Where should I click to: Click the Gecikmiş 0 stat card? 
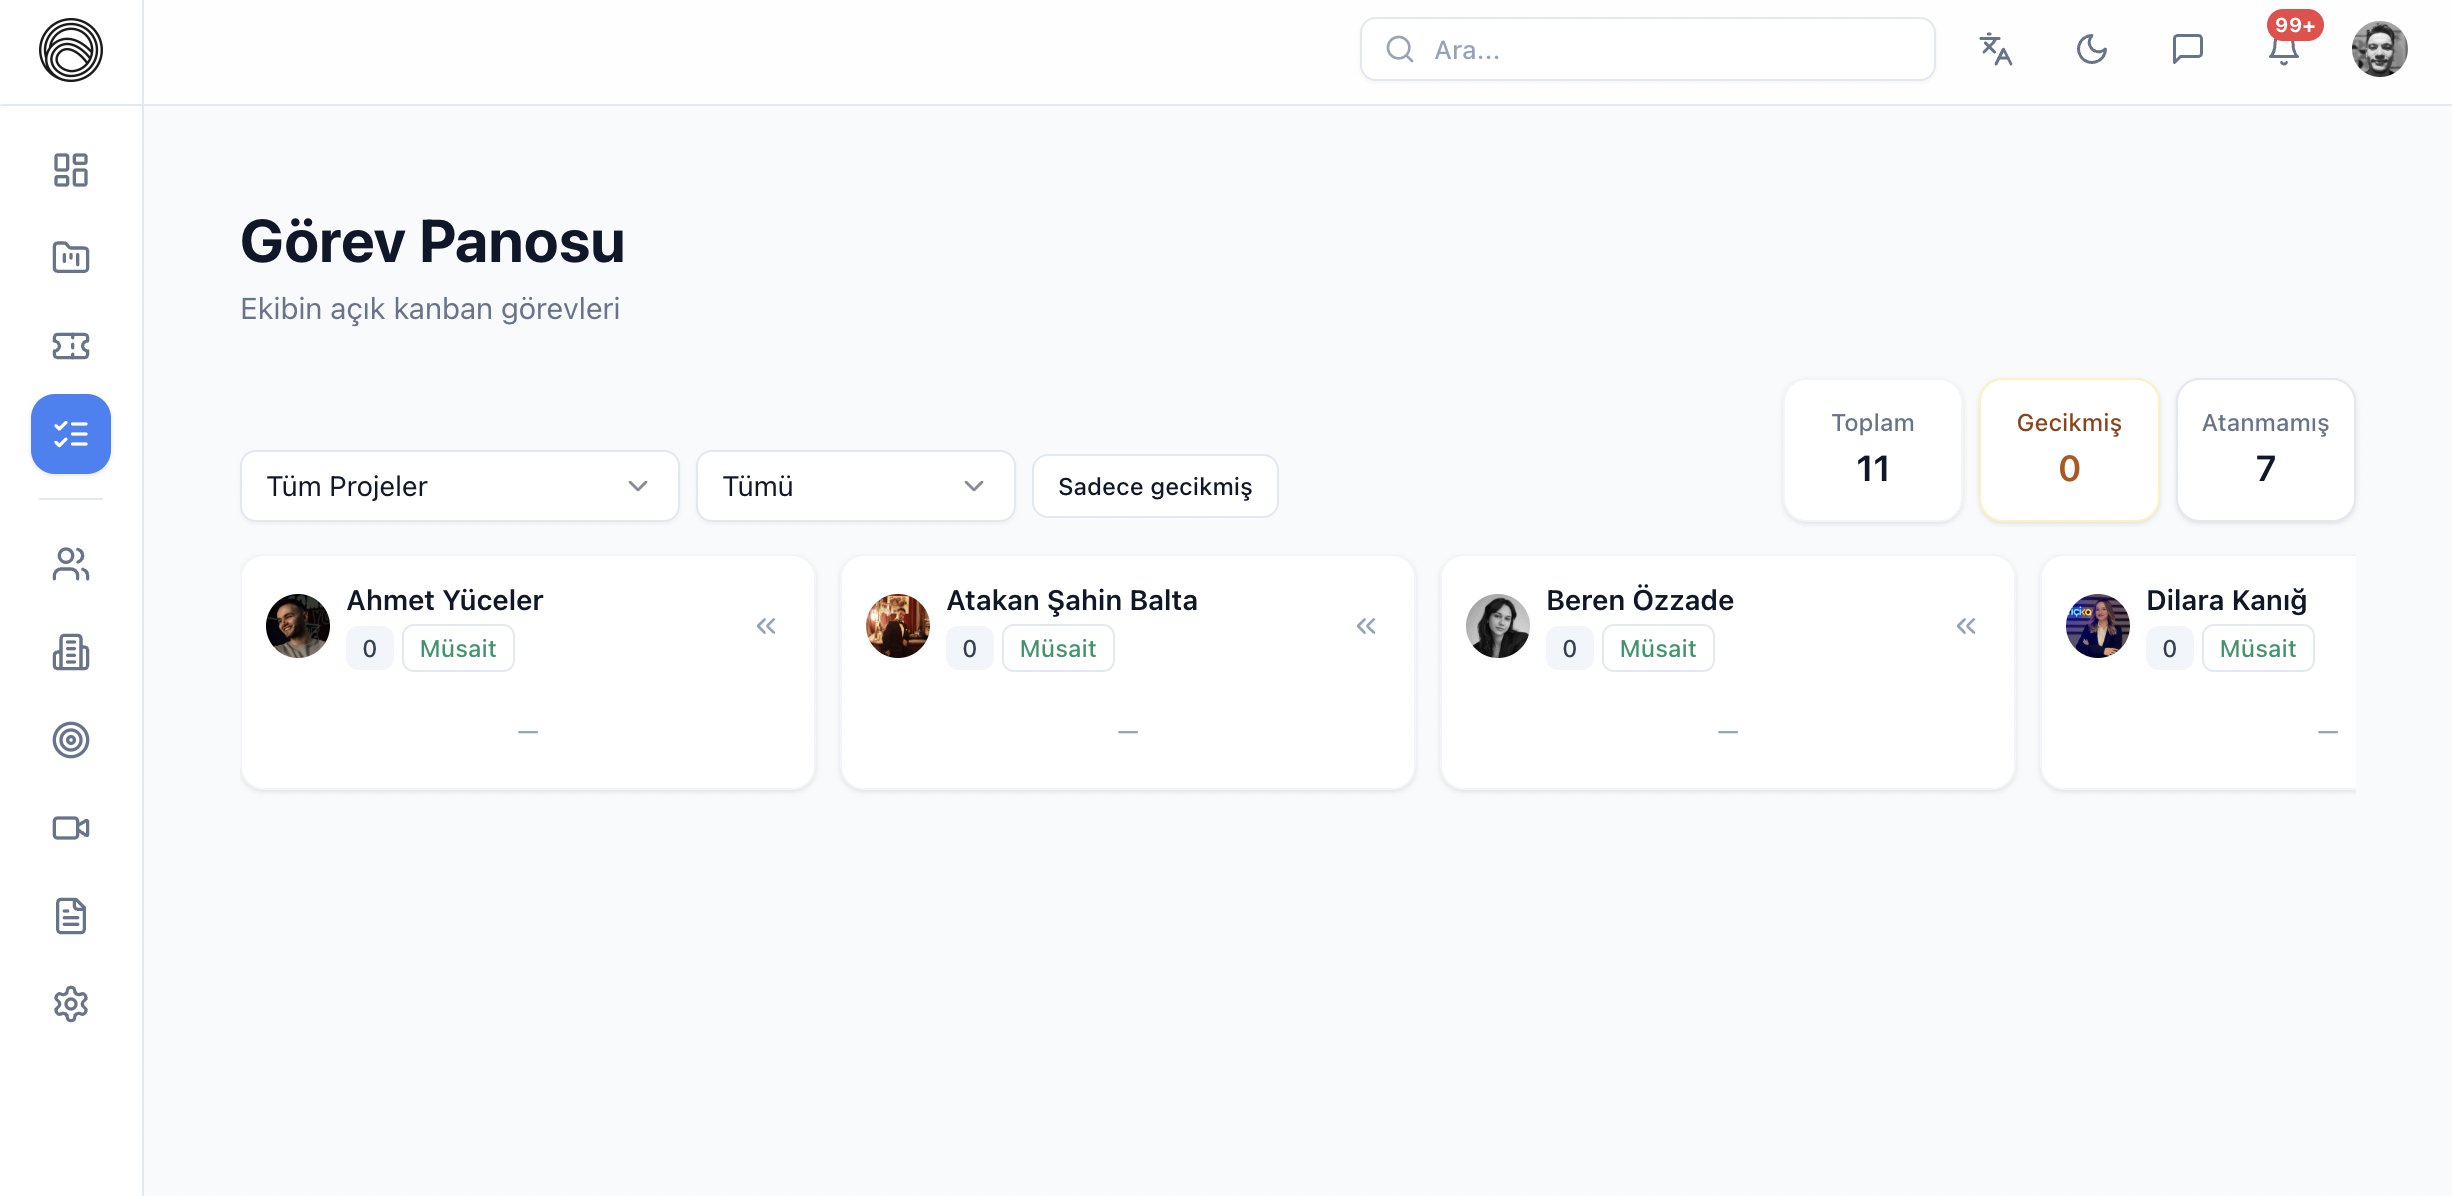click(x=2069, y=450)
